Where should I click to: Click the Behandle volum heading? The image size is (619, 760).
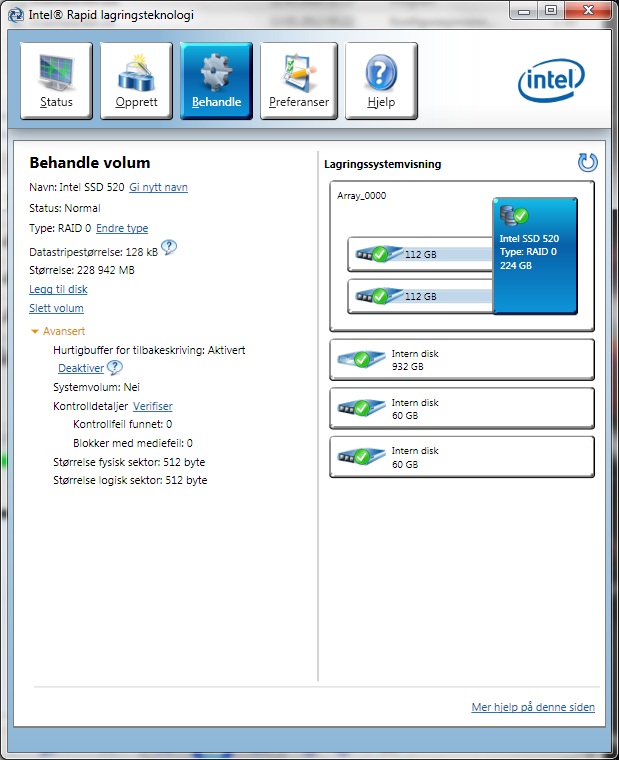click(90, 163)
